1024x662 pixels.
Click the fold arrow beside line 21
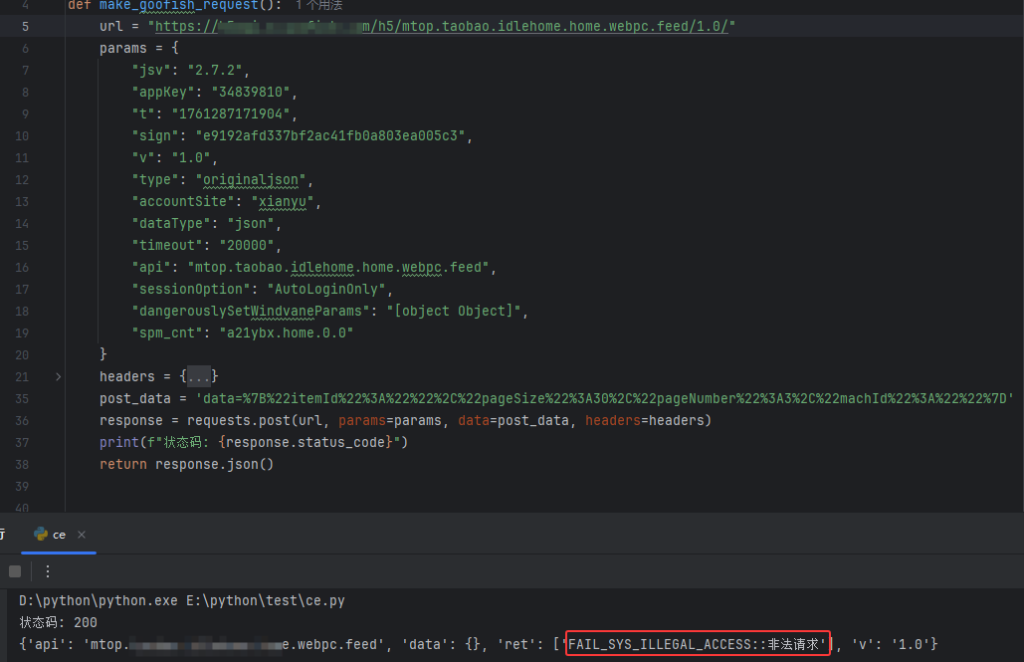pyautogui.click(x=57, y=376)
